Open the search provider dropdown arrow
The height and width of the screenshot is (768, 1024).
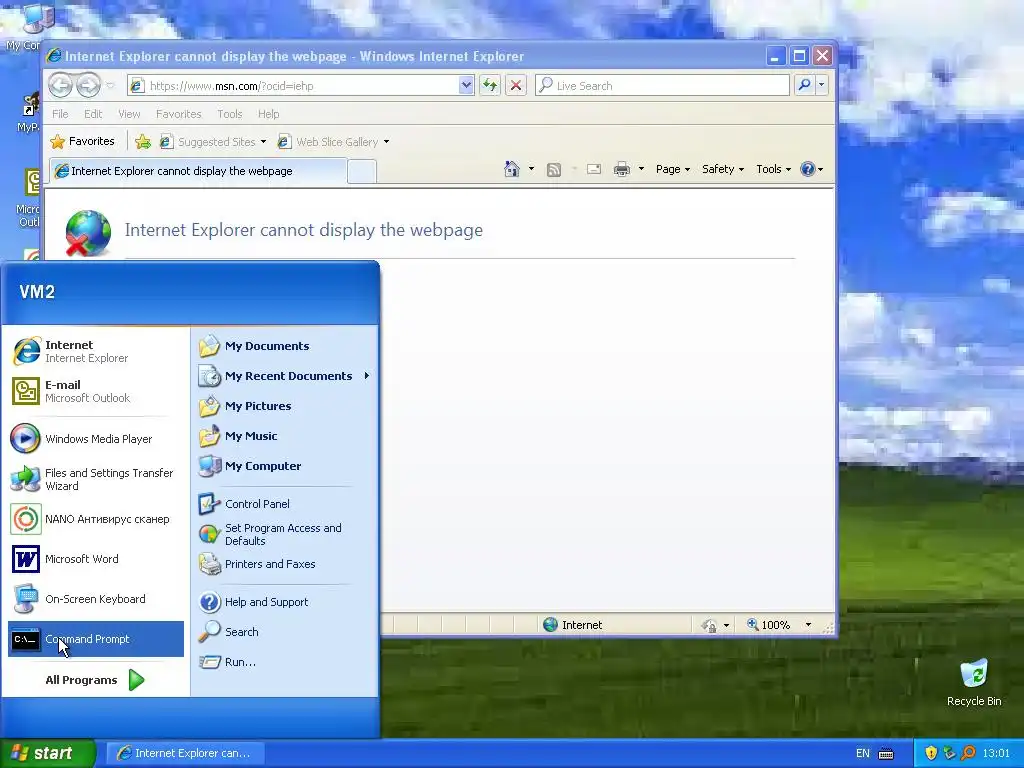pos(822,85)
